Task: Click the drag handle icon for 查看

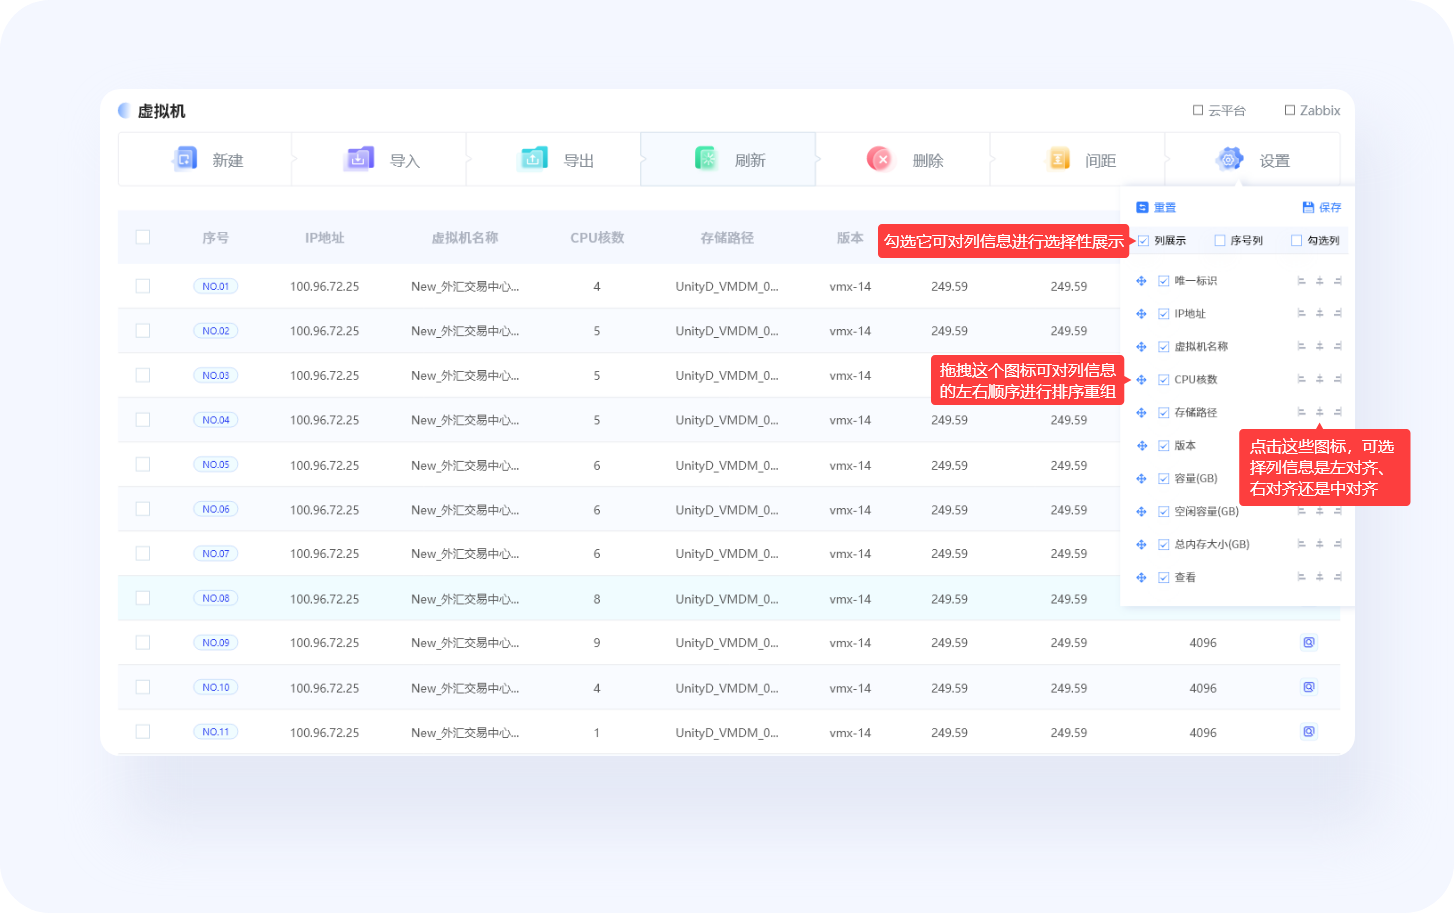Action: [x=1141, y=578]
